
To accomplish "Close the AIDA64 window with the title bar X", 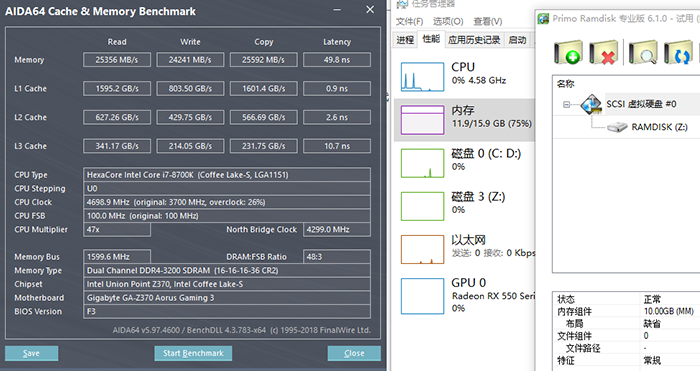I will [370, 10].
